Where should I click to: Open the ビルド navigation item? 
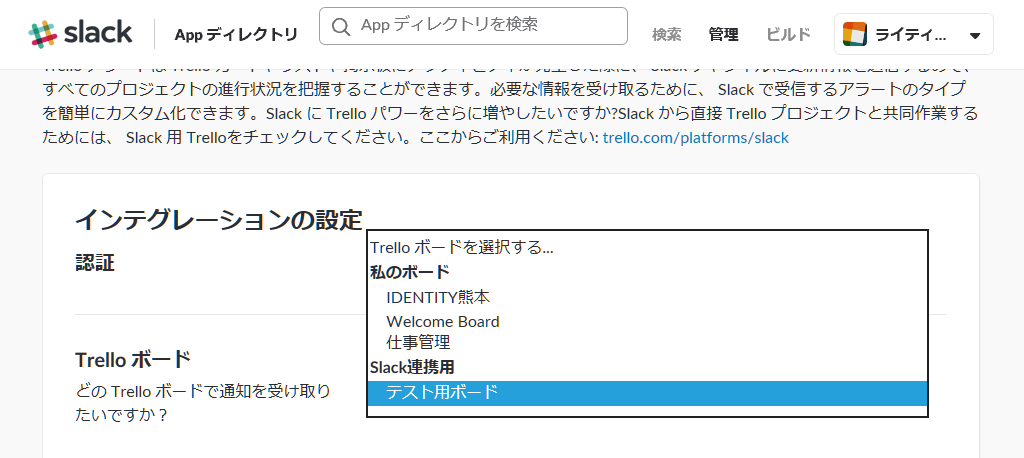[788, 35]
